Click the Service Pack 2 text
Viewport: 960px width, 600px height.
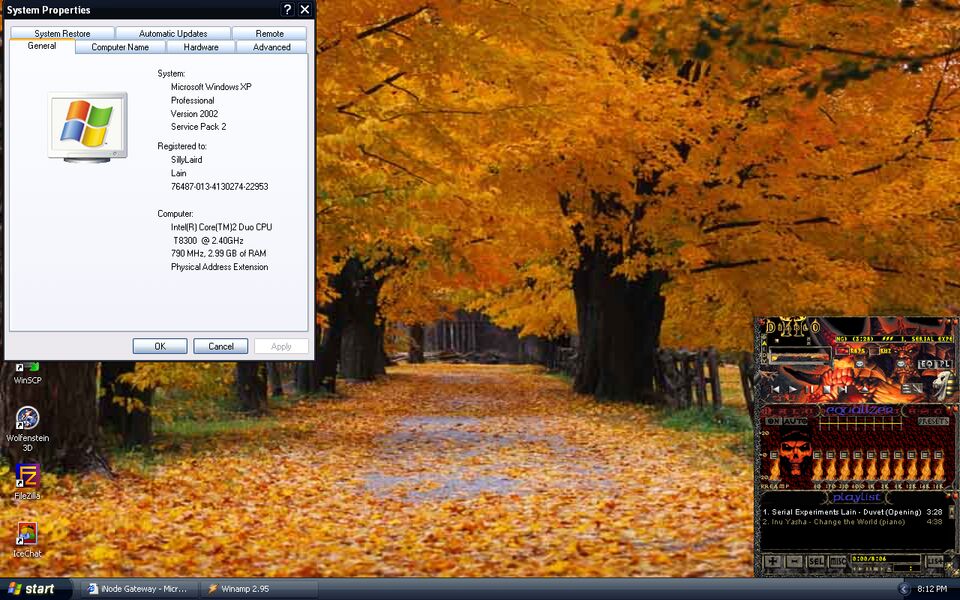[198, 127]
